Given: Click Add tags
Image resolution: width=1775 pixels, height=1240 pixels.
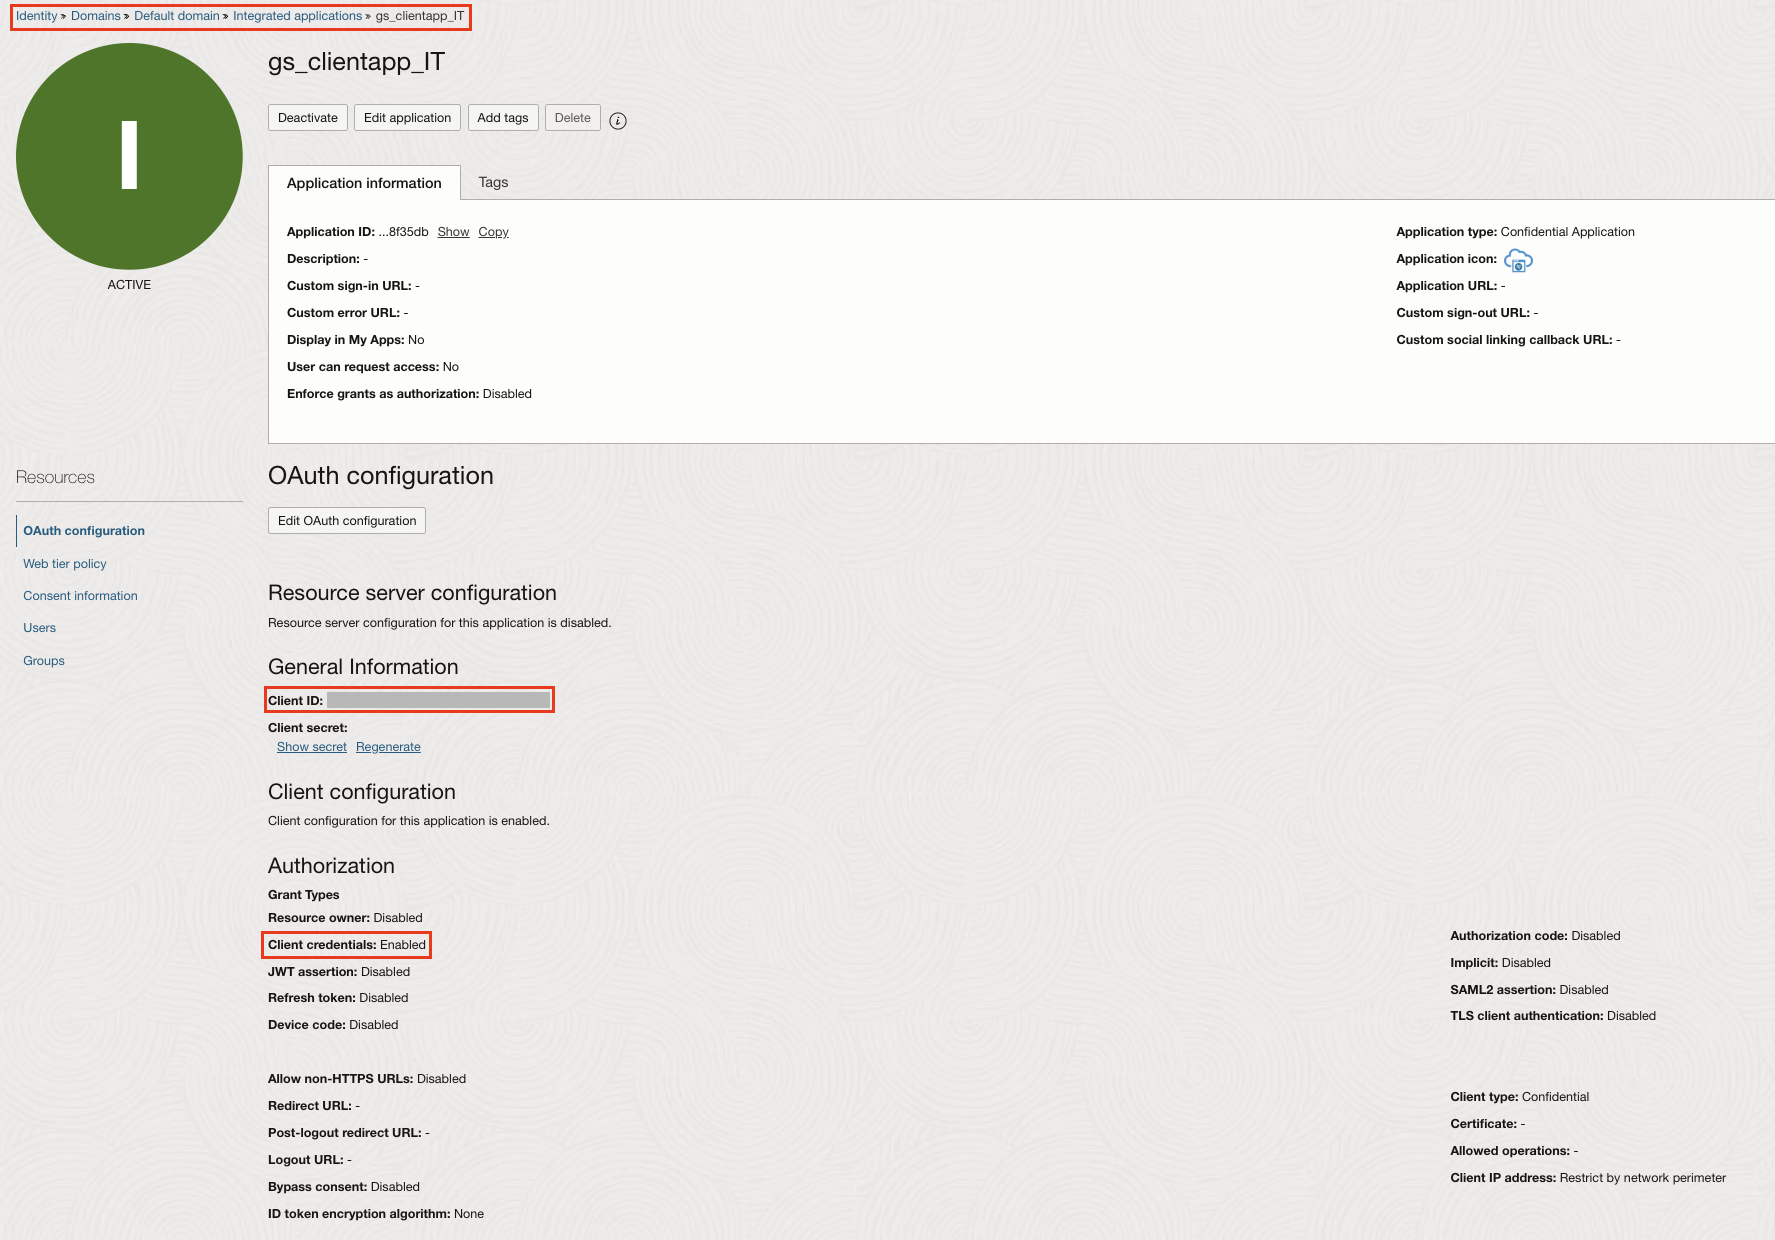Looking at the screenshot, I should 503,117.
